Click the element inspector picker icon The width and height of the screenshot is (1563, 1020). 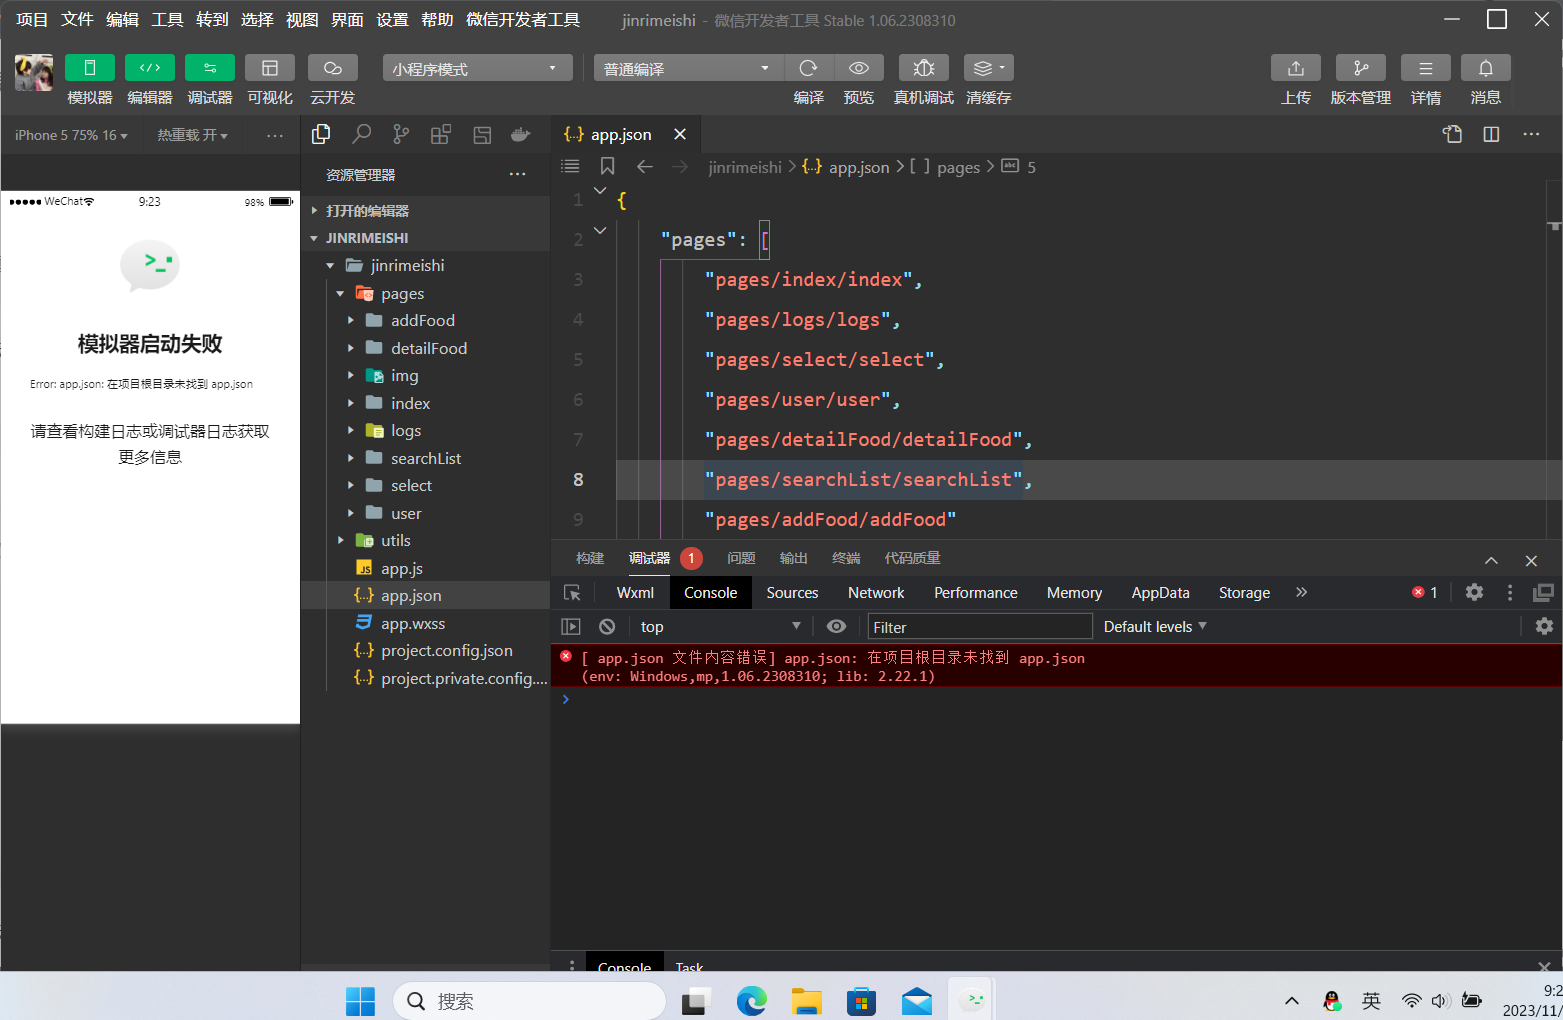[573, 593]
